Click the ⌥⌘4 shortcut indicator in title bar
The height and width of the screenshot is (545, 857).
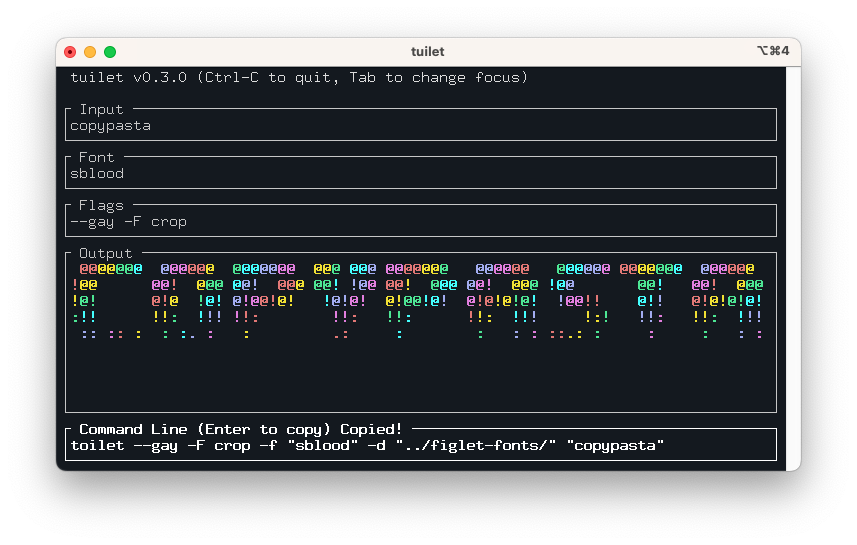coord(773,51)
